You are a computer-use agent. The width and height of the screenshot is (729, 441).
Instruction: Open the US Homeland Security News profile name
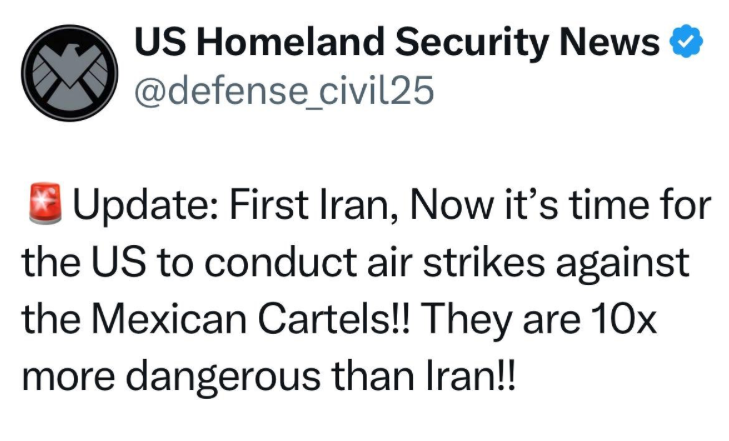397,42
